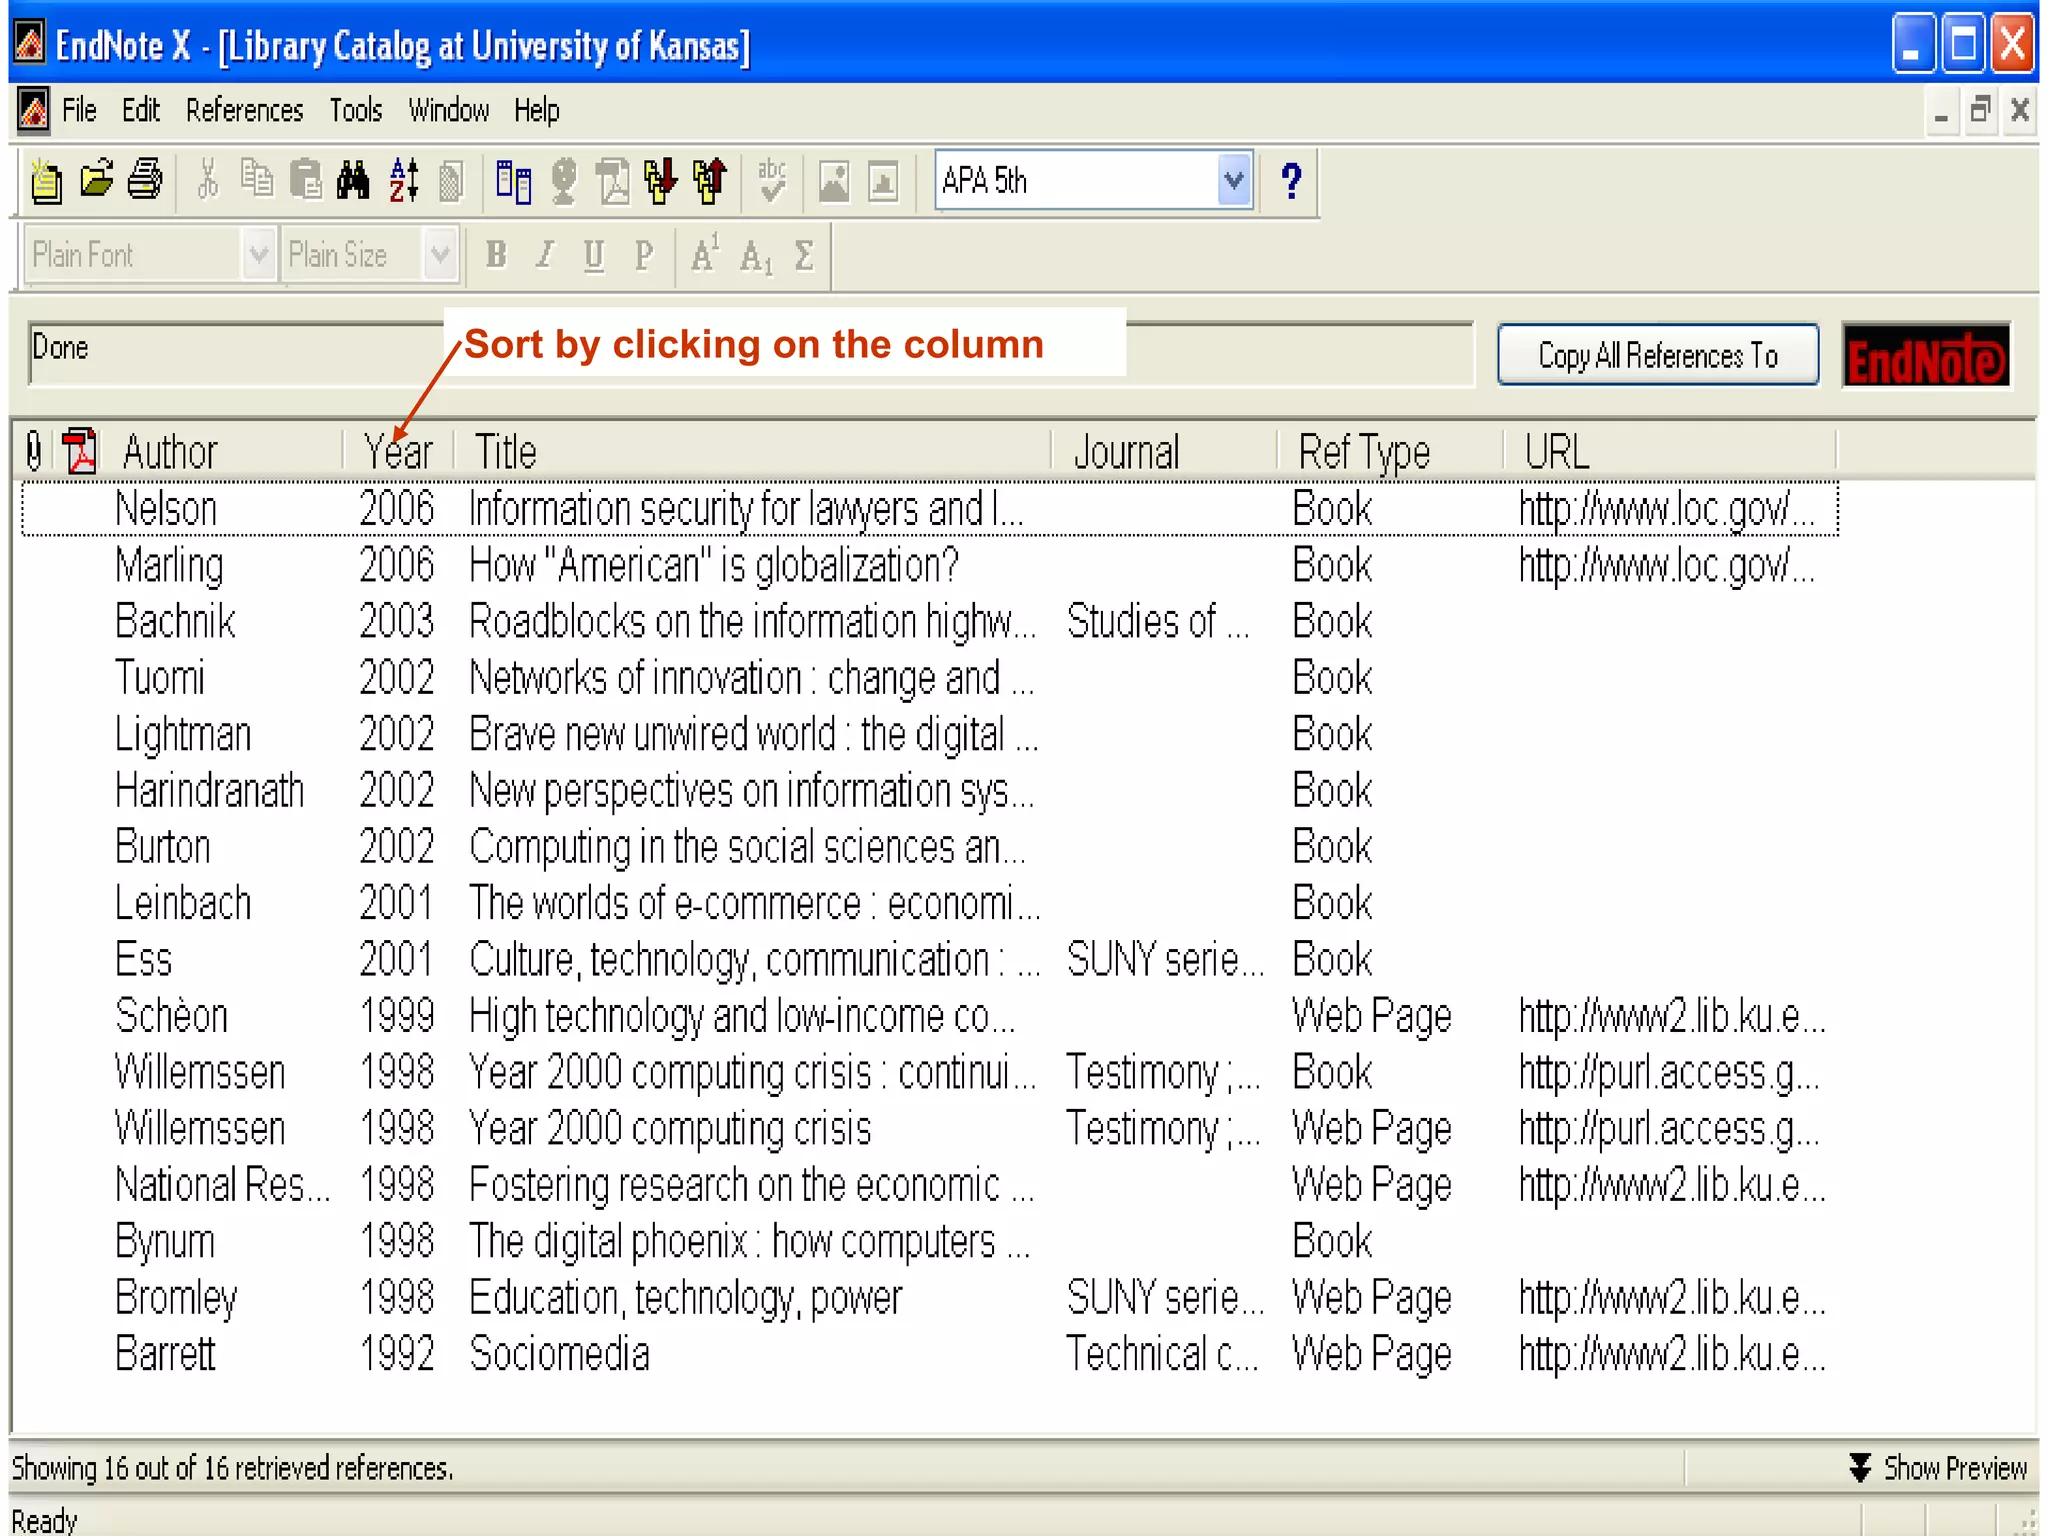This screenshot has height=1536, width=2048.
Task: Select the Ess 2001 reference row
Action: click(930, 959)
